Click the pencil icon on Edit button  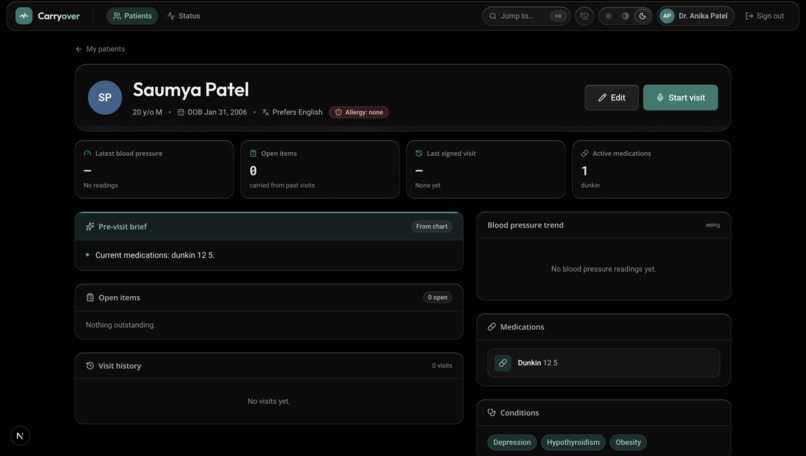click(x=602, y=98)
